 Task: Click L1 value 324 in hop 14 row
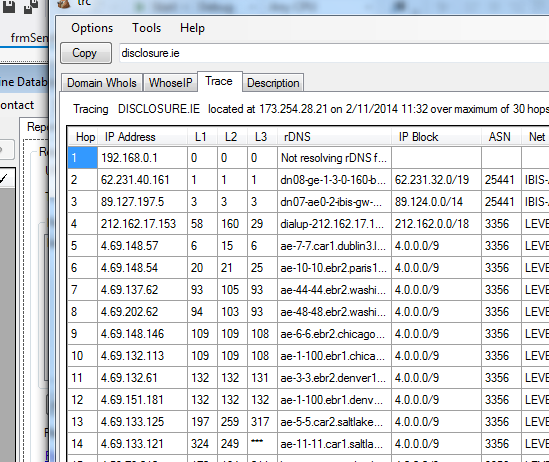(x=202, y=444)
